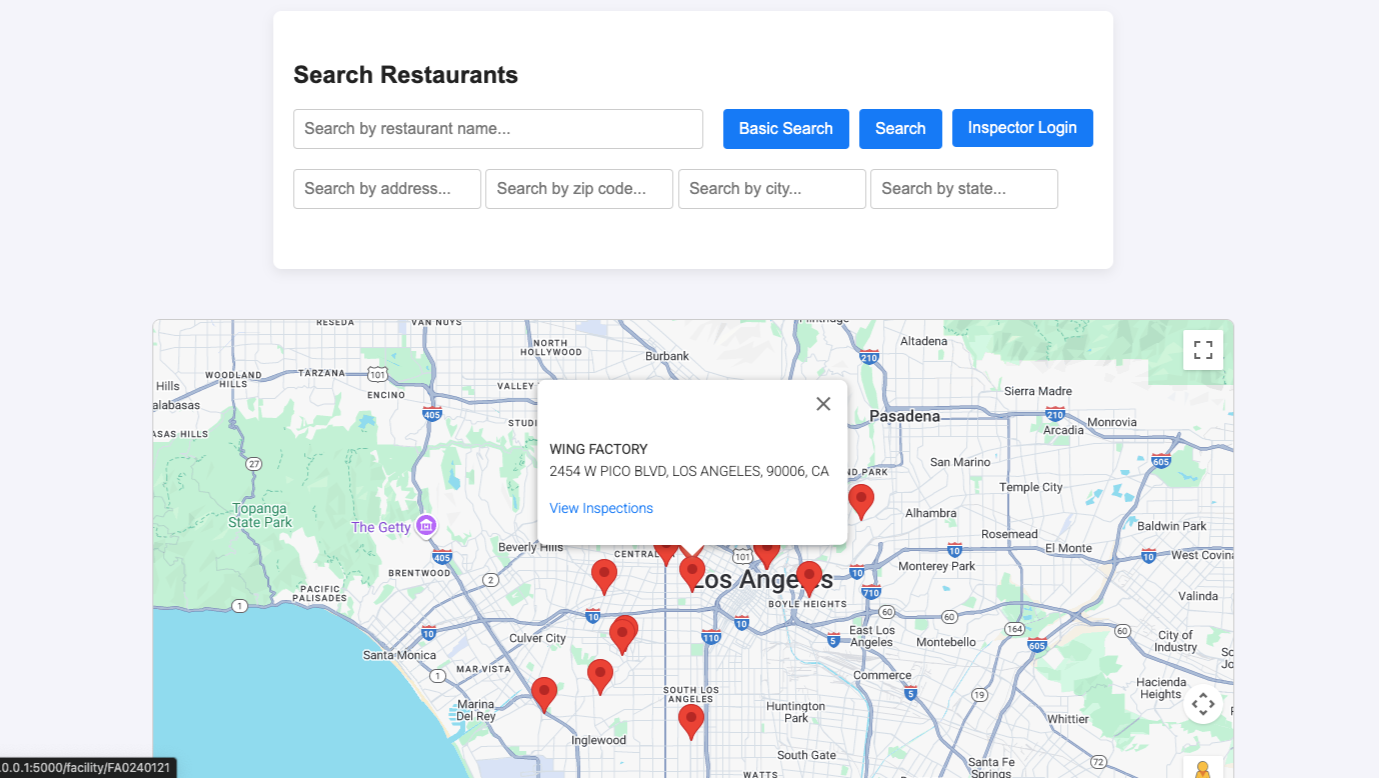Click the San Marino map label
The width and height of the screenshot is (1379, 778).
pyautogui.click(x=960, y=462)
